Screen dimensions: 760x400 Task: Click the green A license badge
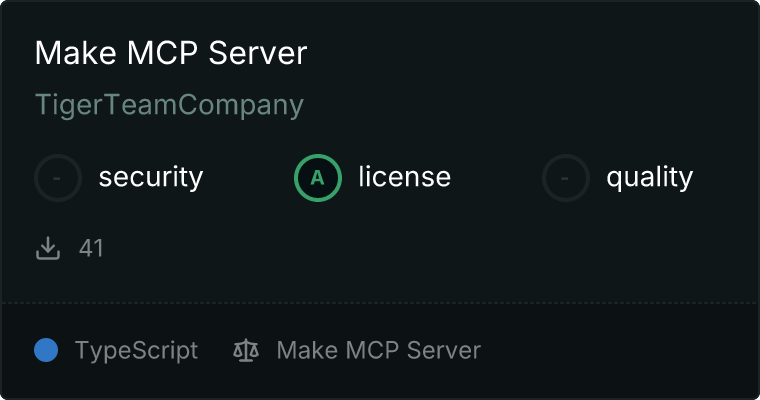[x=318, y=178]
